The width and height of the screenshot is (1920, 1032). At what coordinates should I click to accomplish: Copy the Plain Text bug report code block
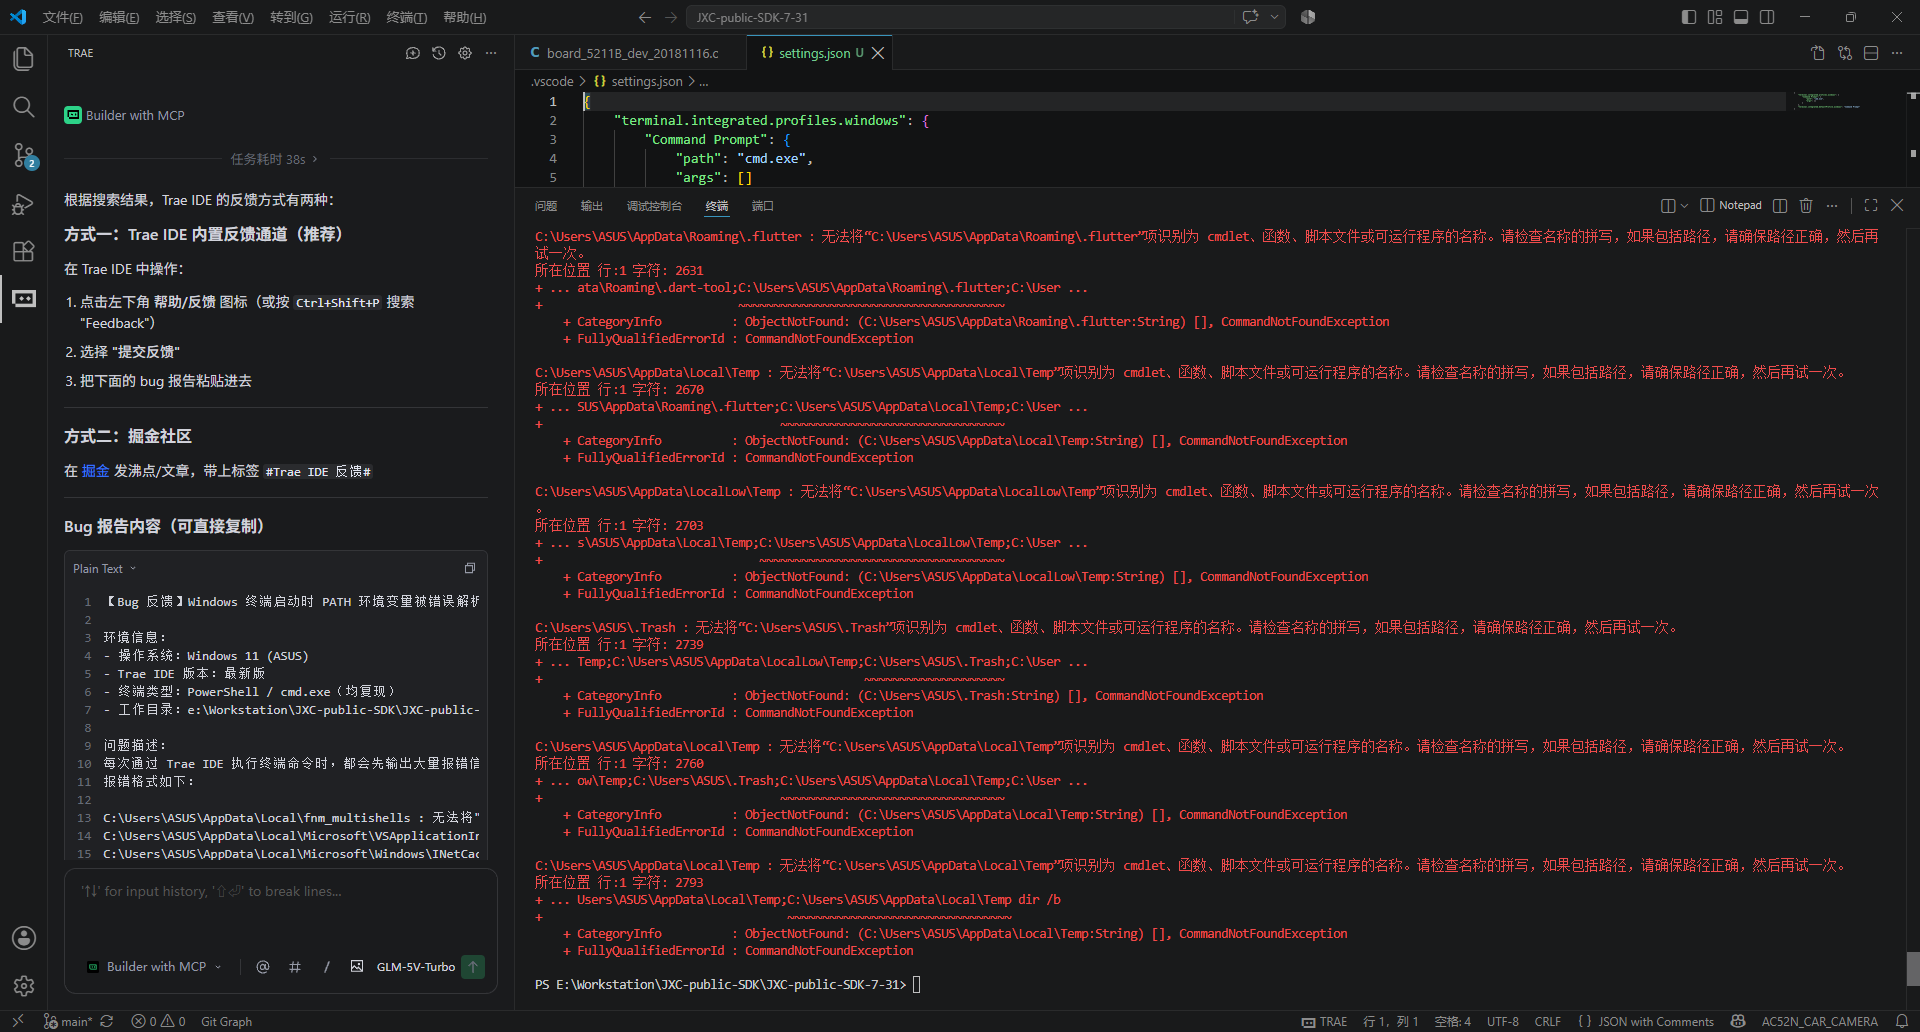470,568
